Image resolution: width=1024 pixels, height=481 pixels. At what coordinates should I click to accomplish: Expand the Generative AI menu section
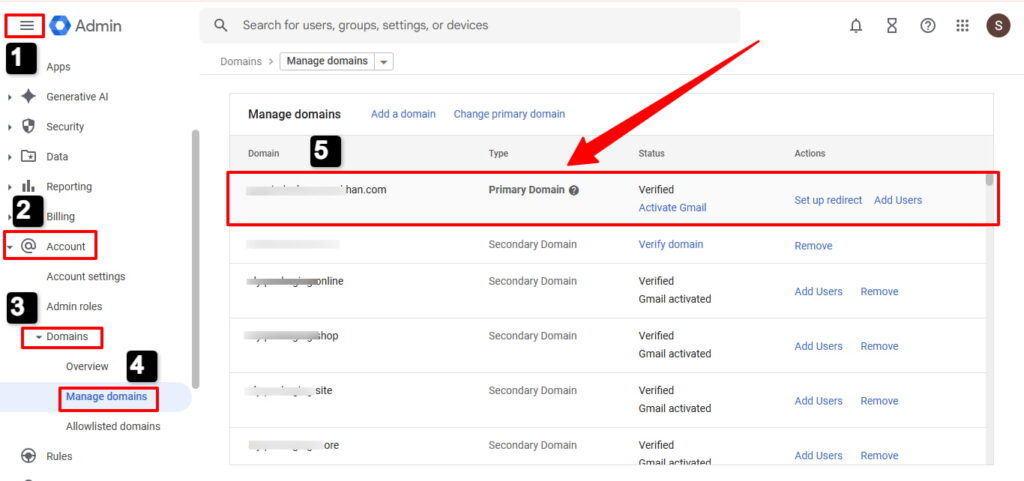coord(10,97)
